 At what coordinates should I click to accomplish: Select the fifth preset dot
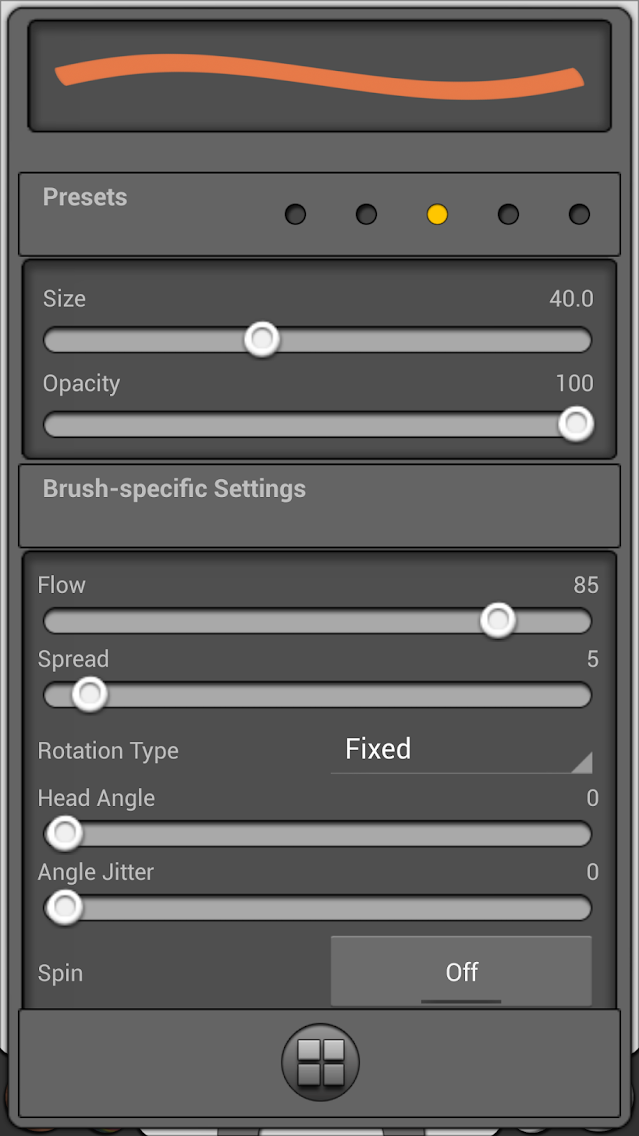point(579,214)
